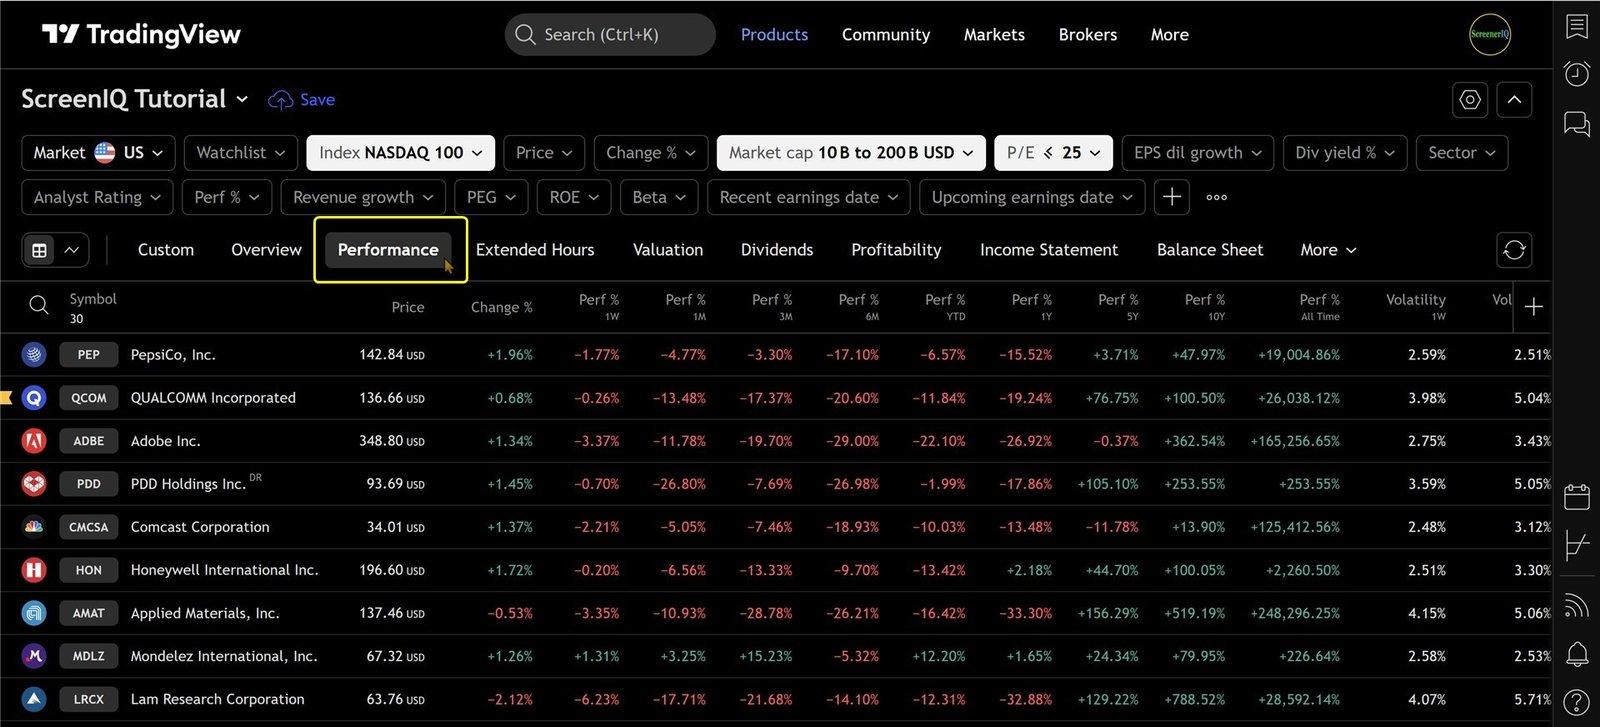This screenshot has height=727, width=1600.
Task: Open ScreenIQ Tutorial screen name dropdown
Action: (135, 99)
